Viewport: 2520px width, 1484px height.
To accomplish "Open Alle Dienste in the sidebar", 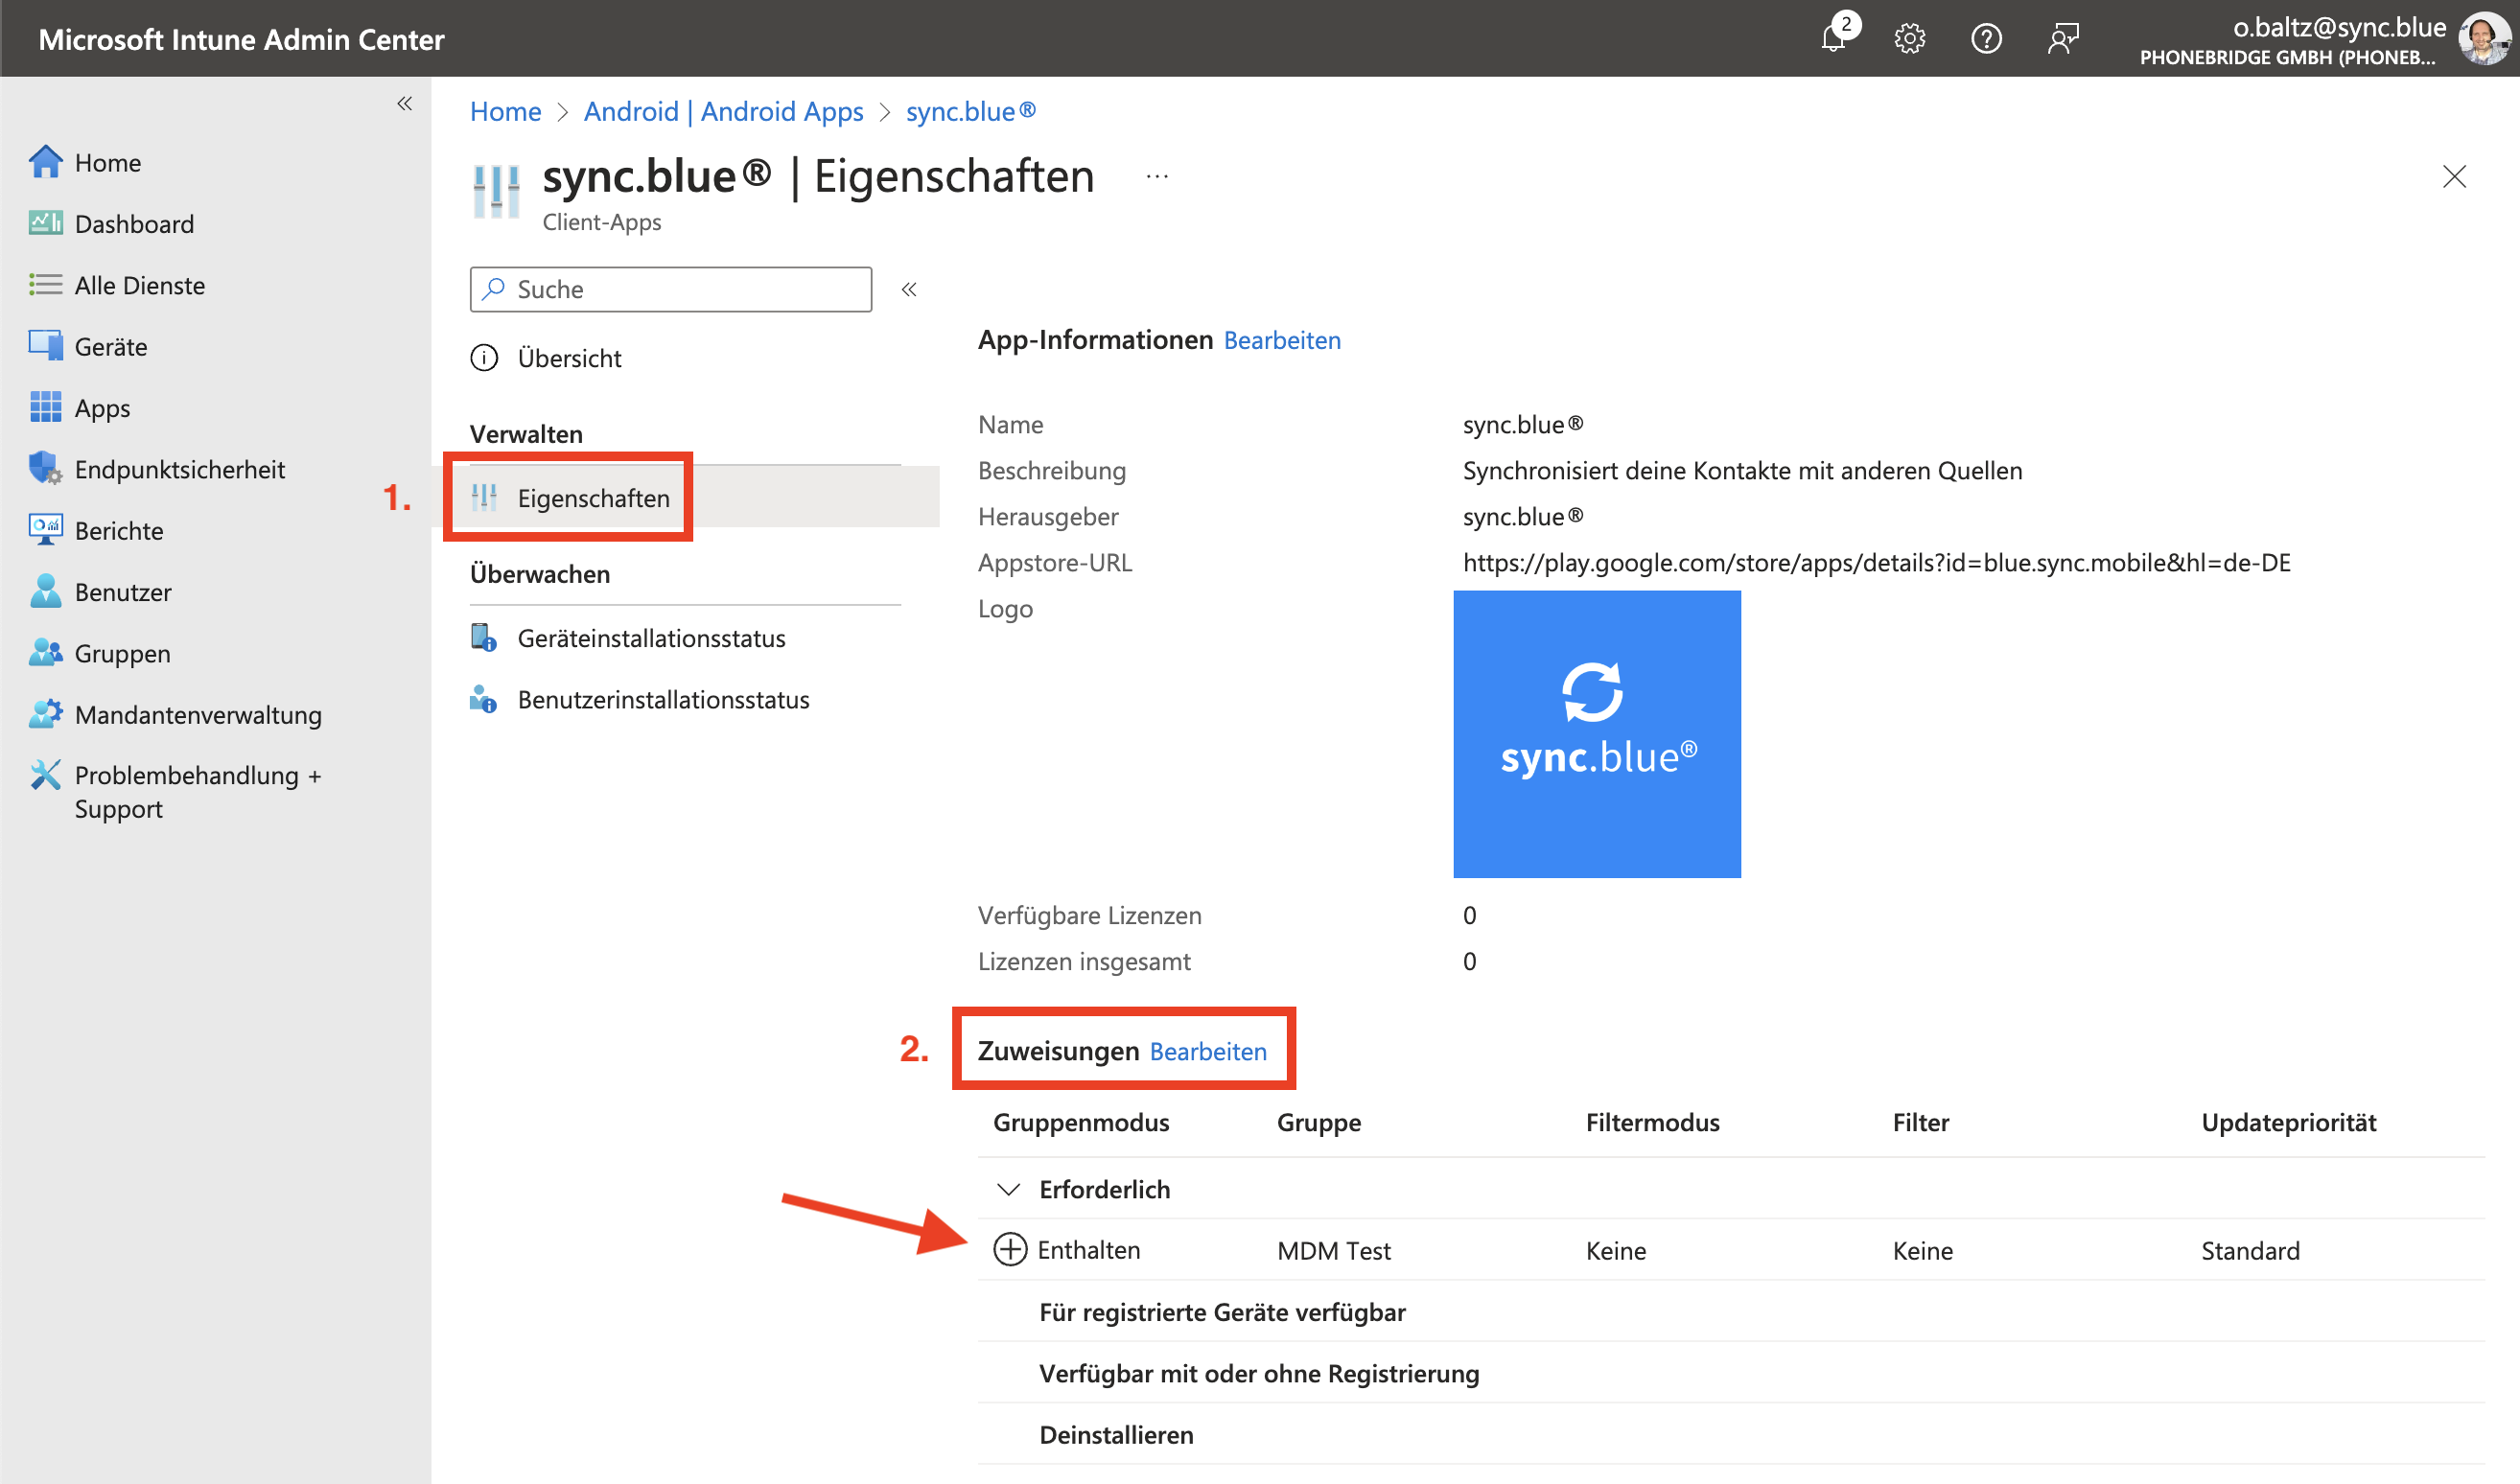I will (x=140, y=285).
